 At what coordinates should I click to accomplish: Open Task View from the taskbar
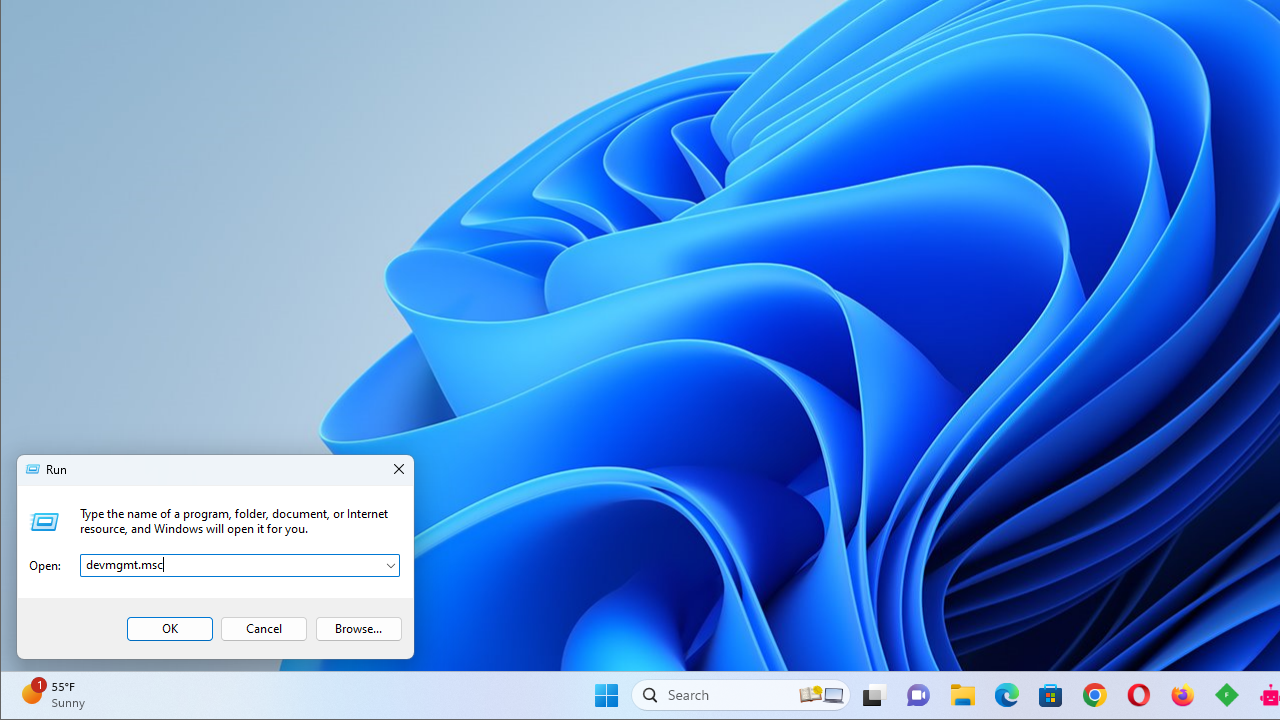[875, 695]
